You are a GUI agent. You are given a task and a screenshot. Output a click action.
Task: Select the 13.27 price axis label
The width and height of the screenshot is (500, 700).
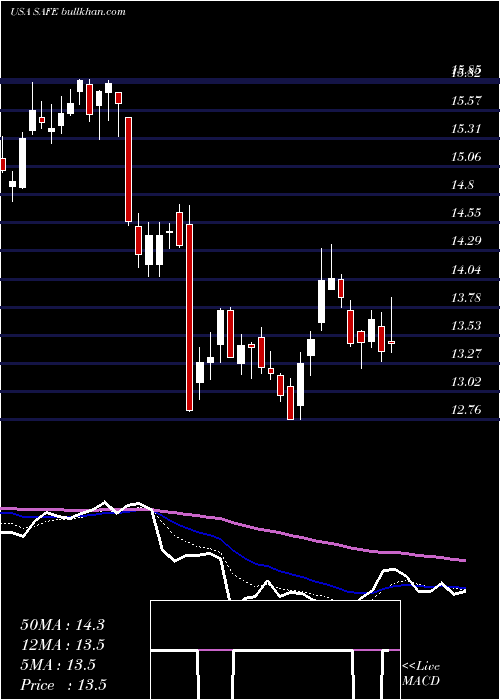tap(466, 354)
